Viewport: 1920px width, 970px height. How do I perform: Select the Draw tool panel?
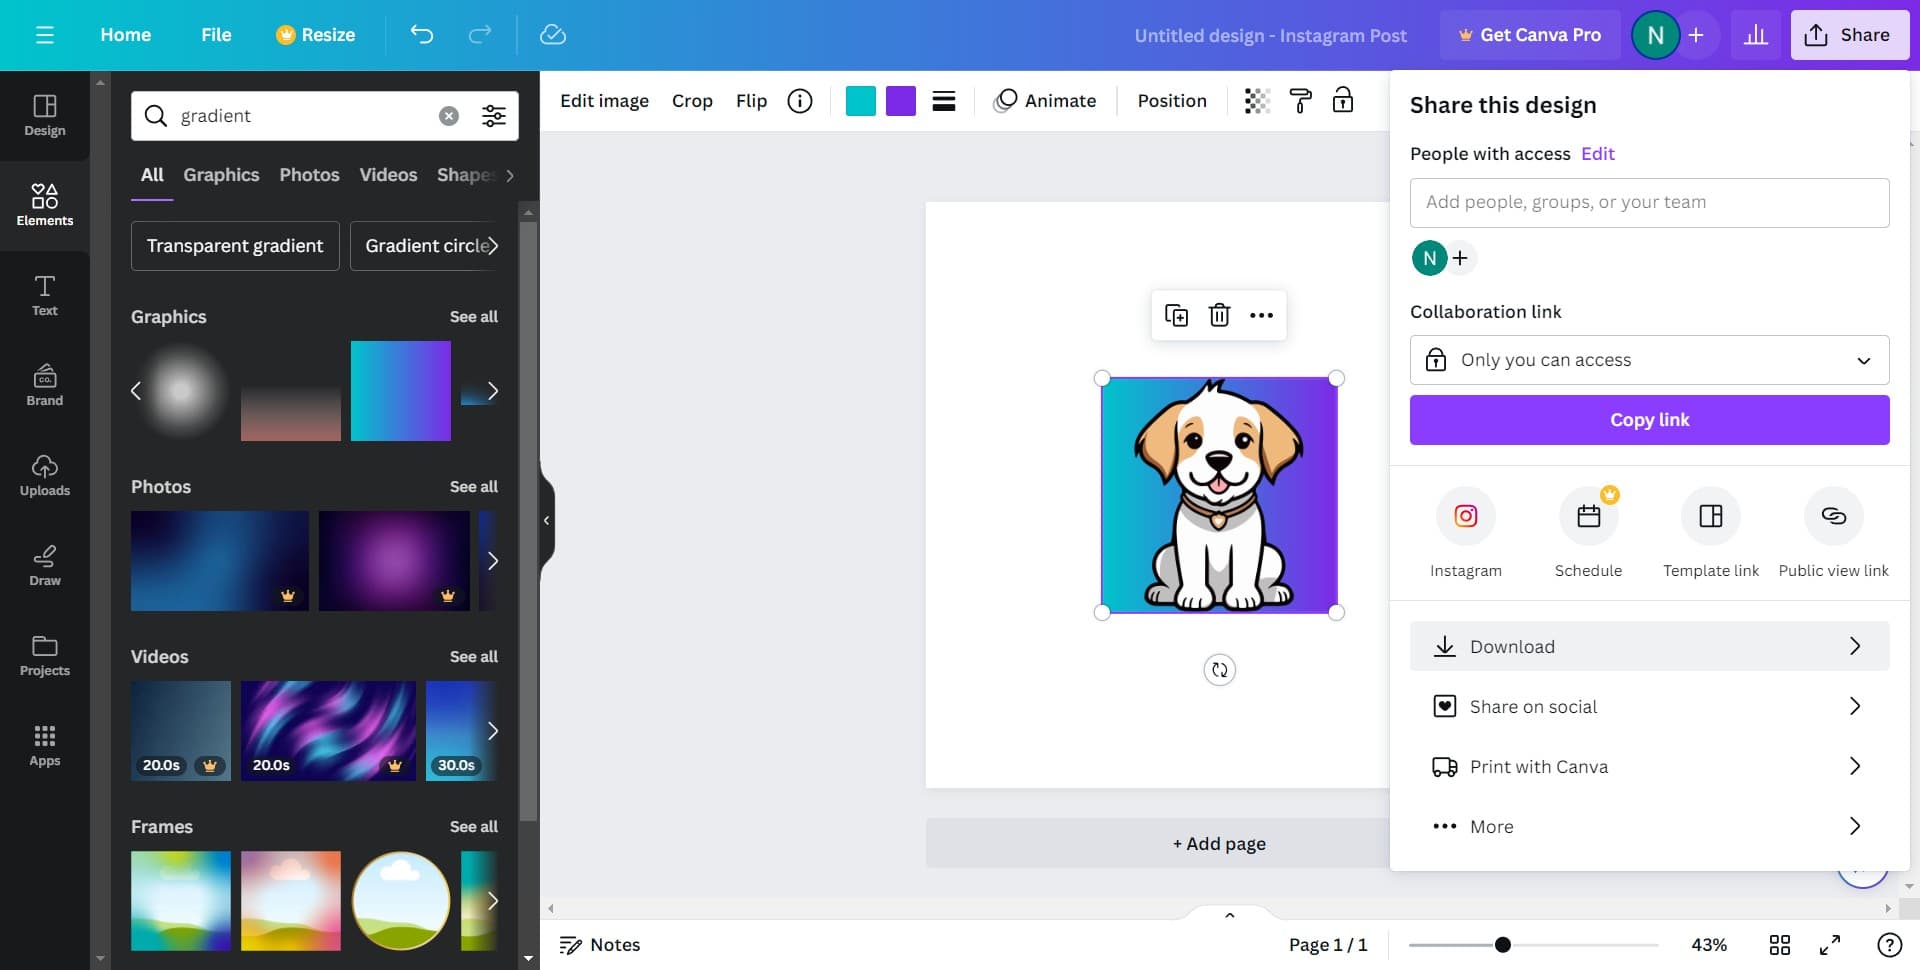(x=44, y=565)
